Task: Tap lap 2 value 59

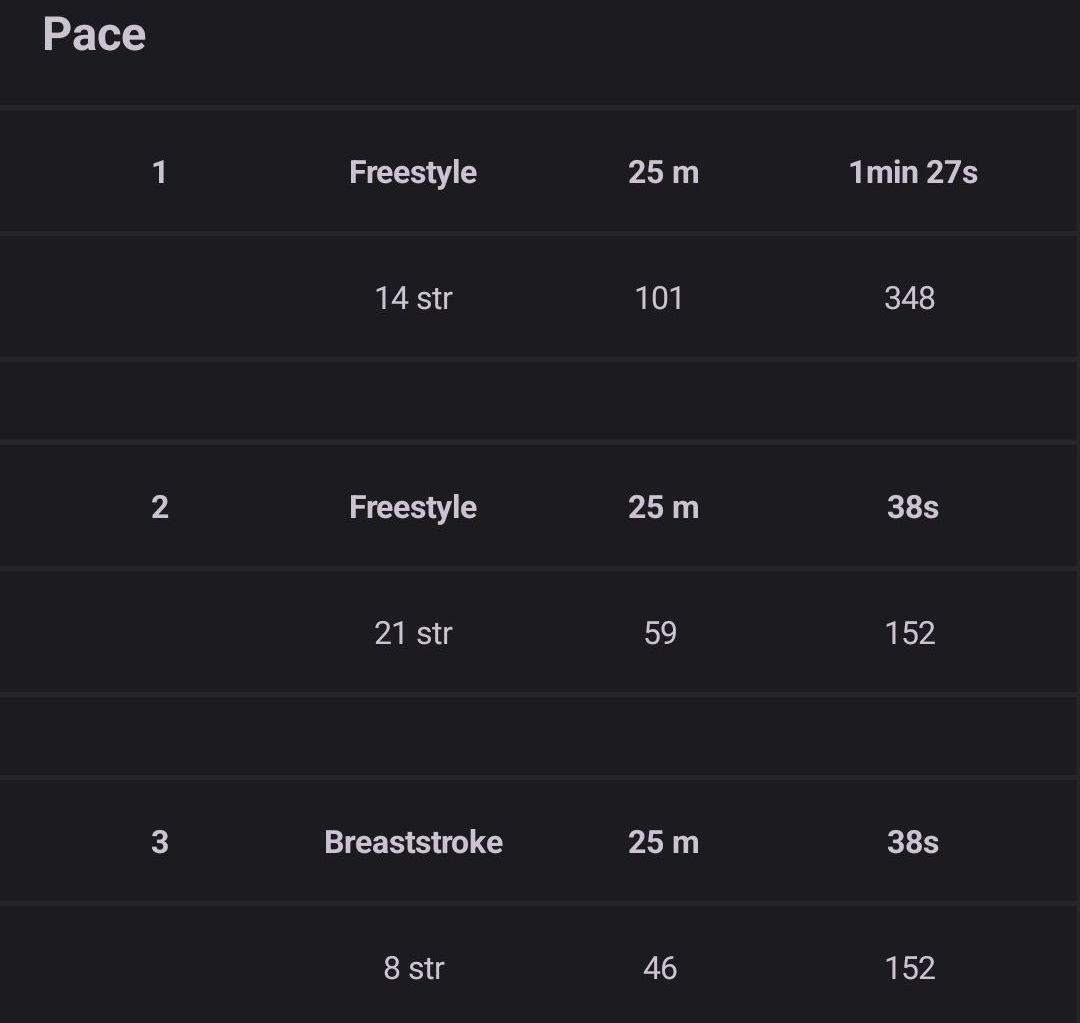Action: click(660, 633)
